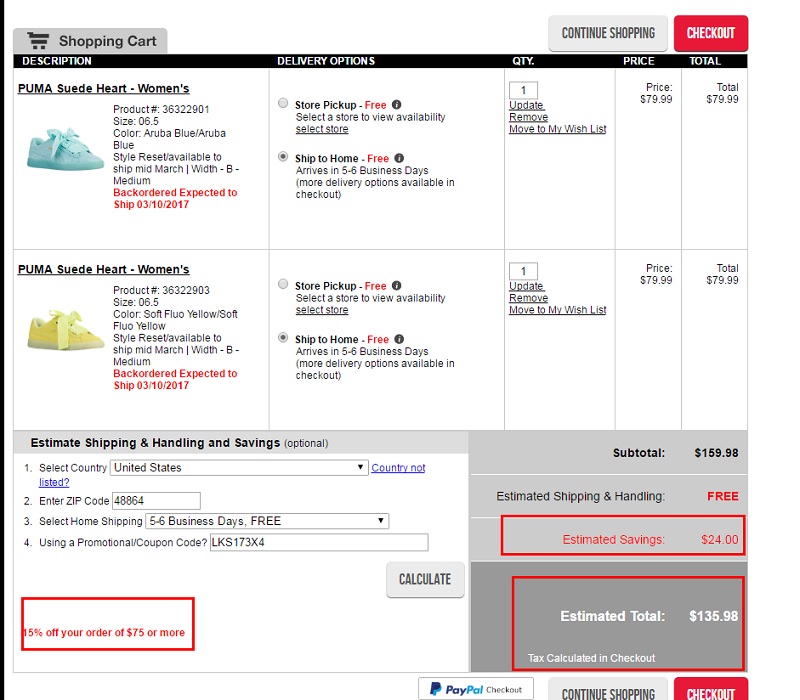This screenshot has height=700, width=800.
Task: Open the Select Country dropdown
Action: tap(239, 467)
